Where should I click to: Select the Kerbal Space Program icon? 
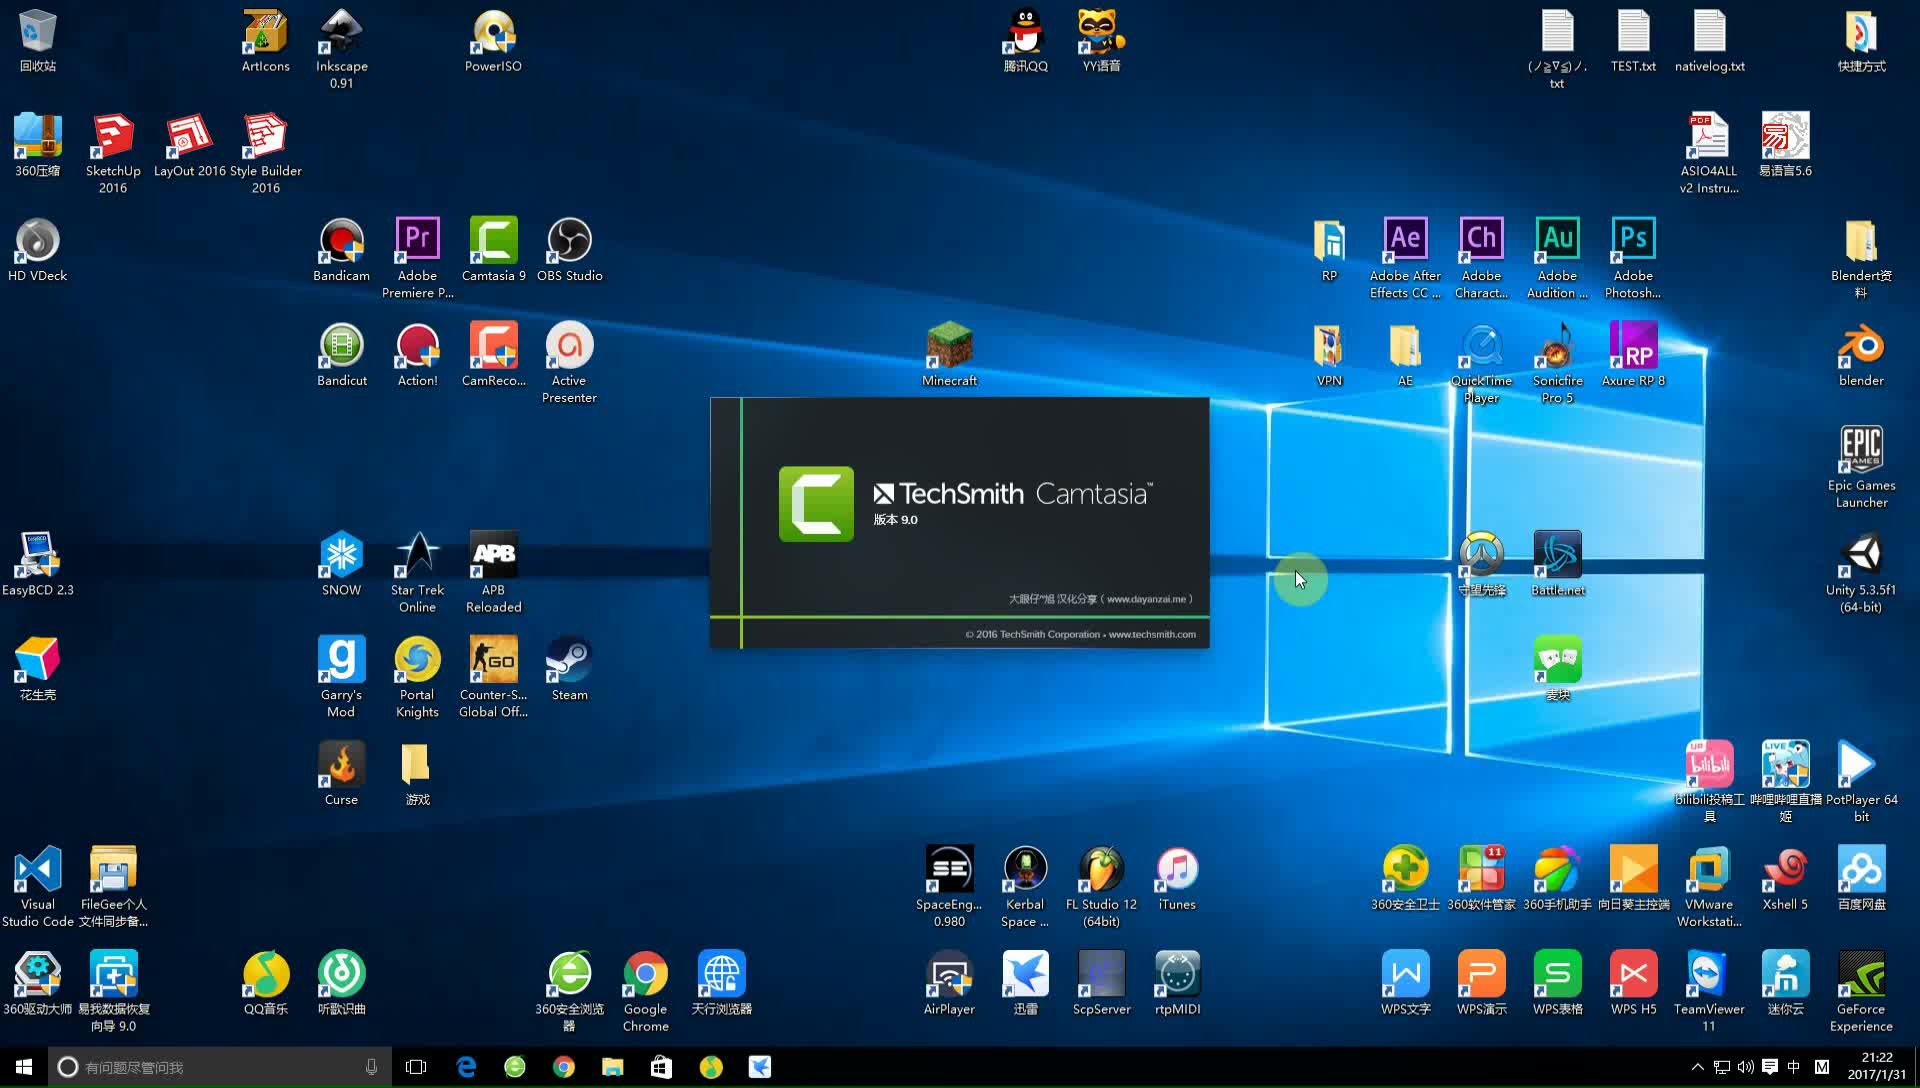coord(1025,887)
